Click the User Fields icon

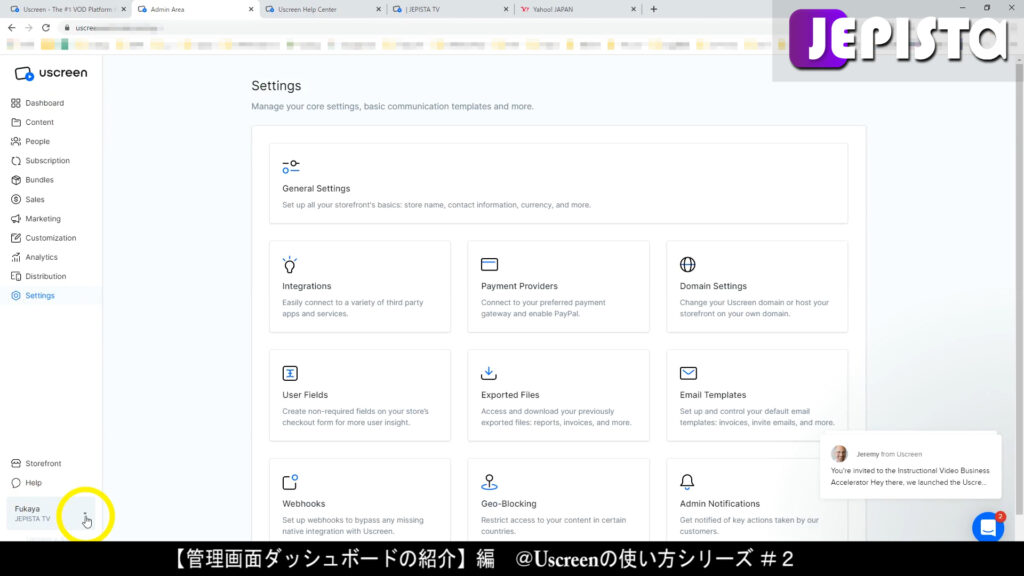pyautogui.click(x=290, y=373)
